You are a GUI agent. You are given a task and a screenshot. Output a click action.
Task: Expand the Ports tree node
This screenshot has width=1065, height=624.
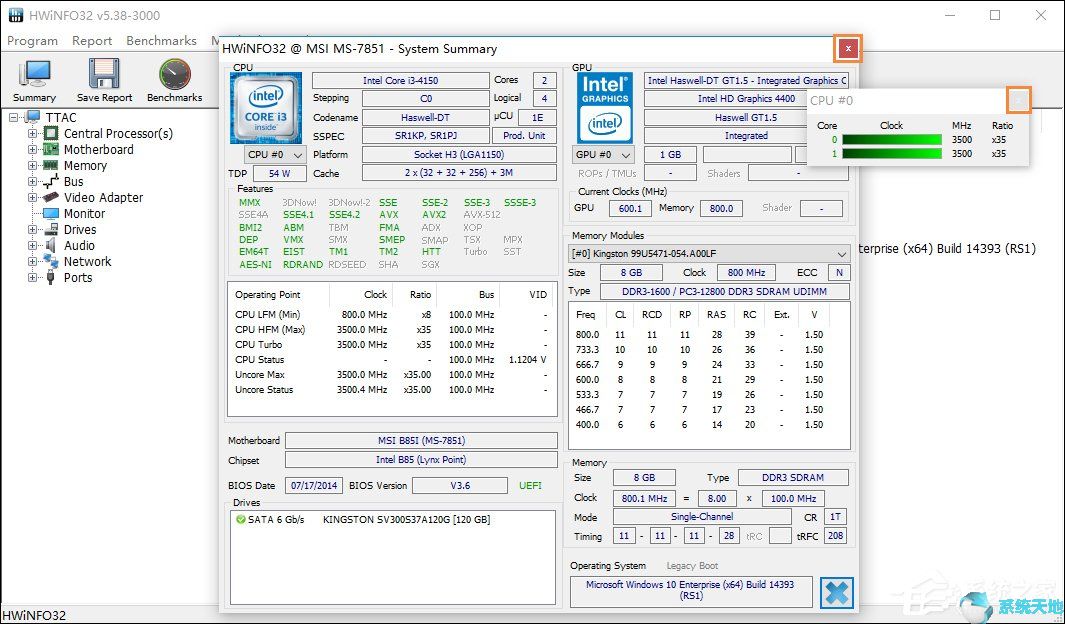[x=32, y=277]
